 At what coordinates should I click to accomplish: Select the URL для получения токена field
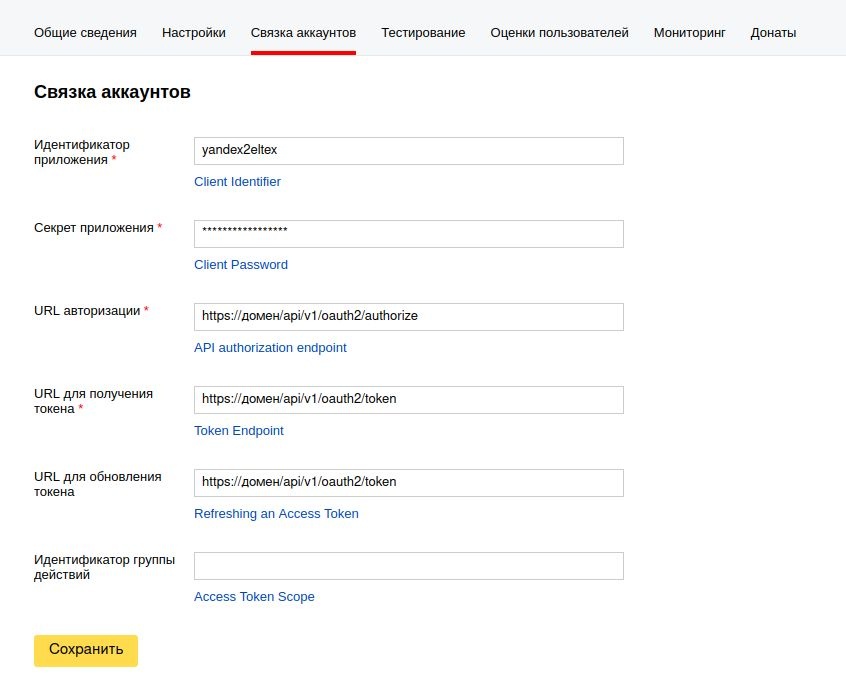pos(408,399)
